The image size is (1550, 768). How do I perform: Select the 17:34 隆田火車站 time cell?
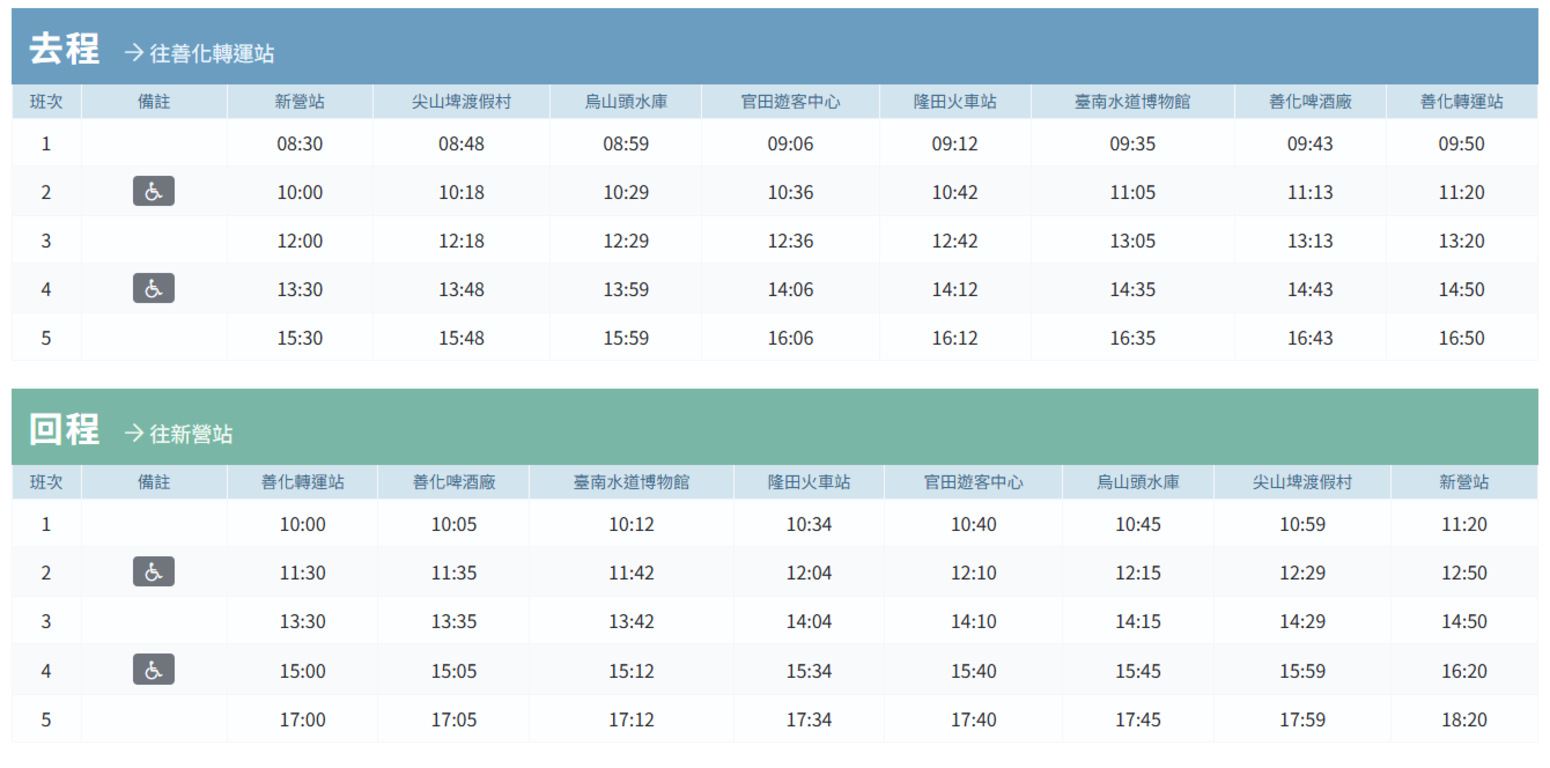point(809,720)
